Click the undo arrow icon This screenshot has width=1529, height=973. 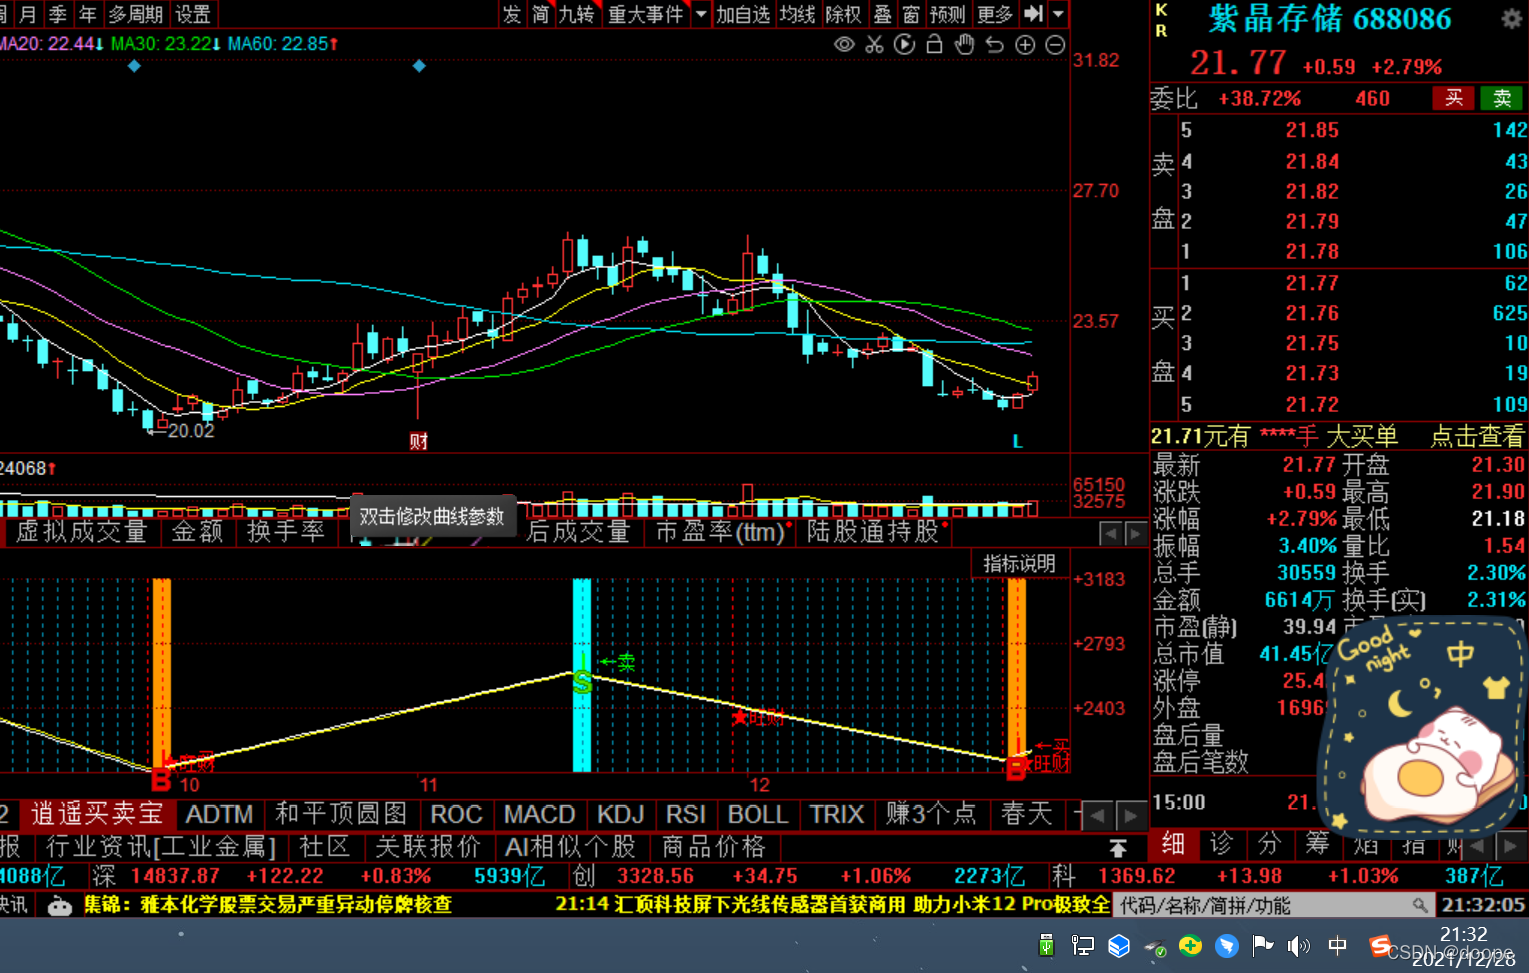pos(995,45)
